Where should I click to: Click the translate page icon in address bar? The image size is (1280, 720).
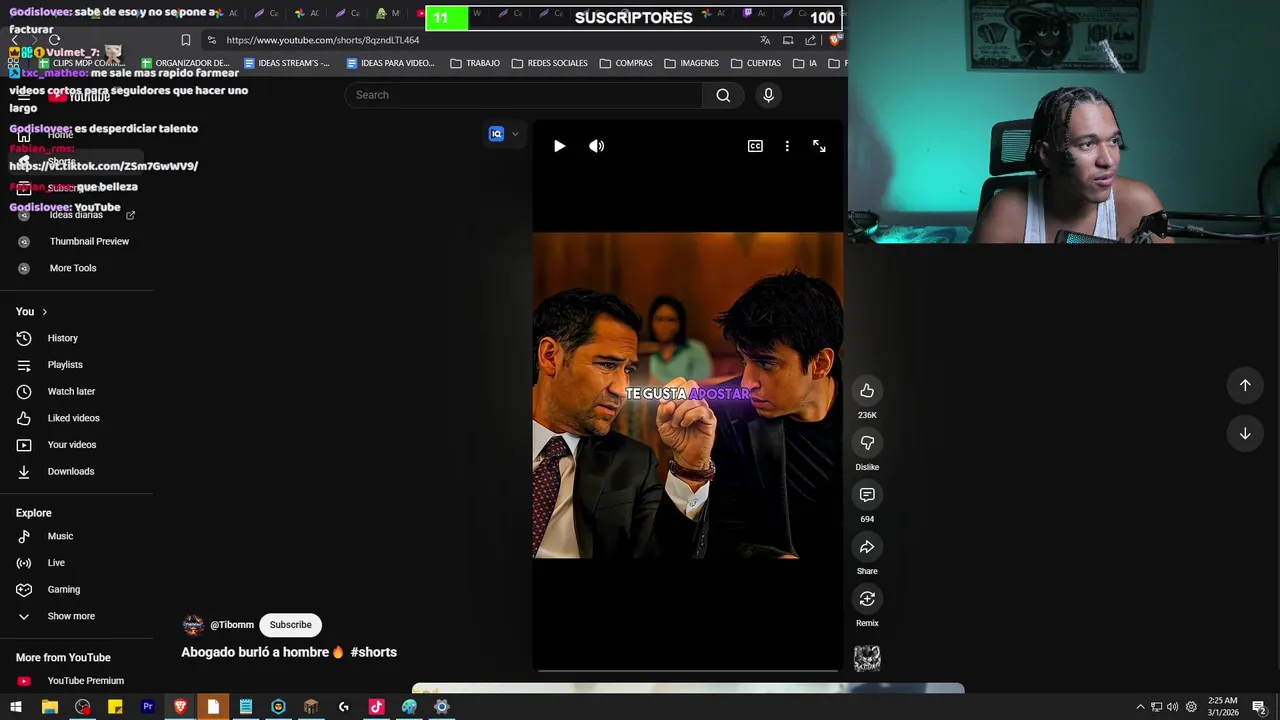[x=765, y=40]
